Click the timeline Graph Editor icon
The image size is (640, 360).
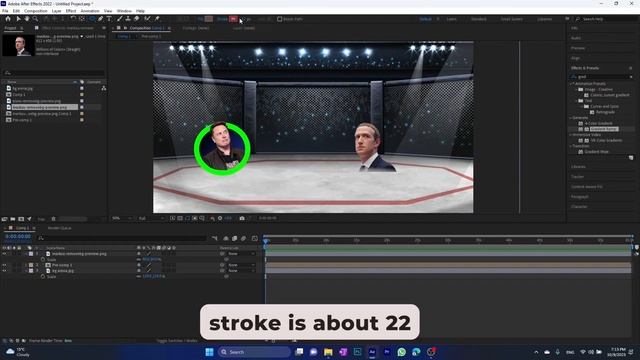coord(255,238)
